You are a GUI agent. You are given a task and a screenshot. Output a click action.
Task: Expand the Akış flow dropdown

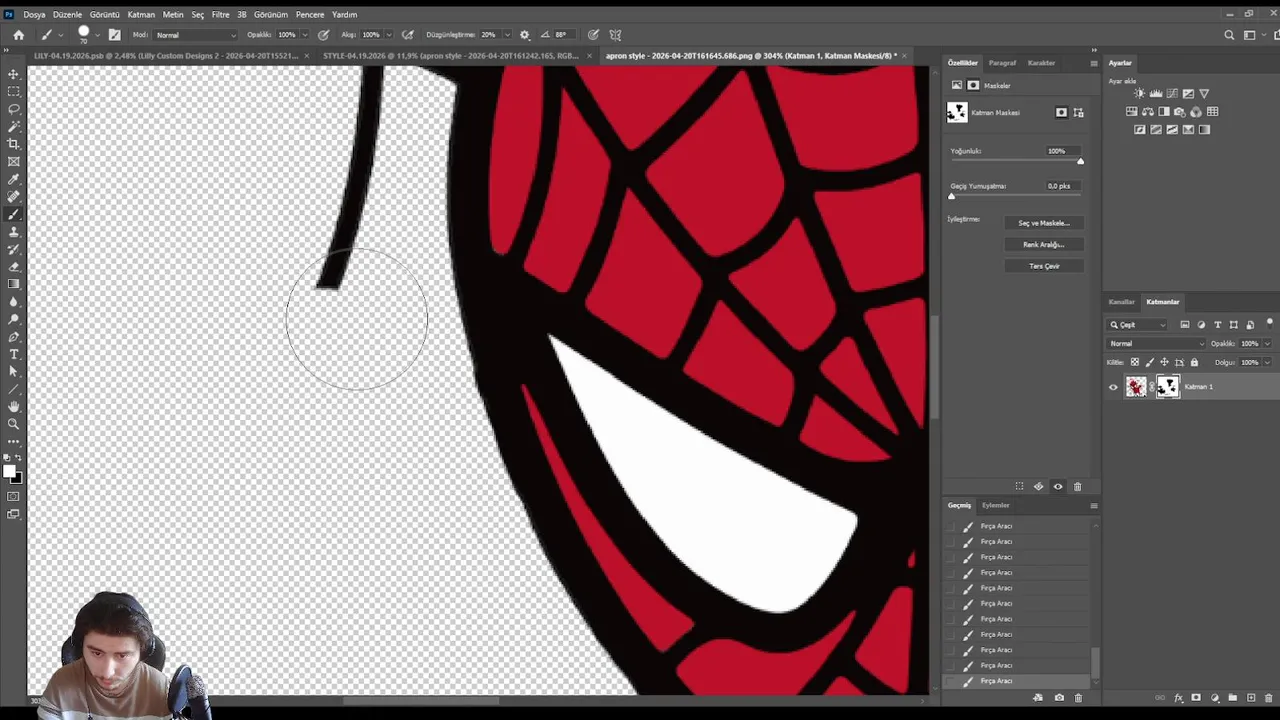click(x=388, y=35)
